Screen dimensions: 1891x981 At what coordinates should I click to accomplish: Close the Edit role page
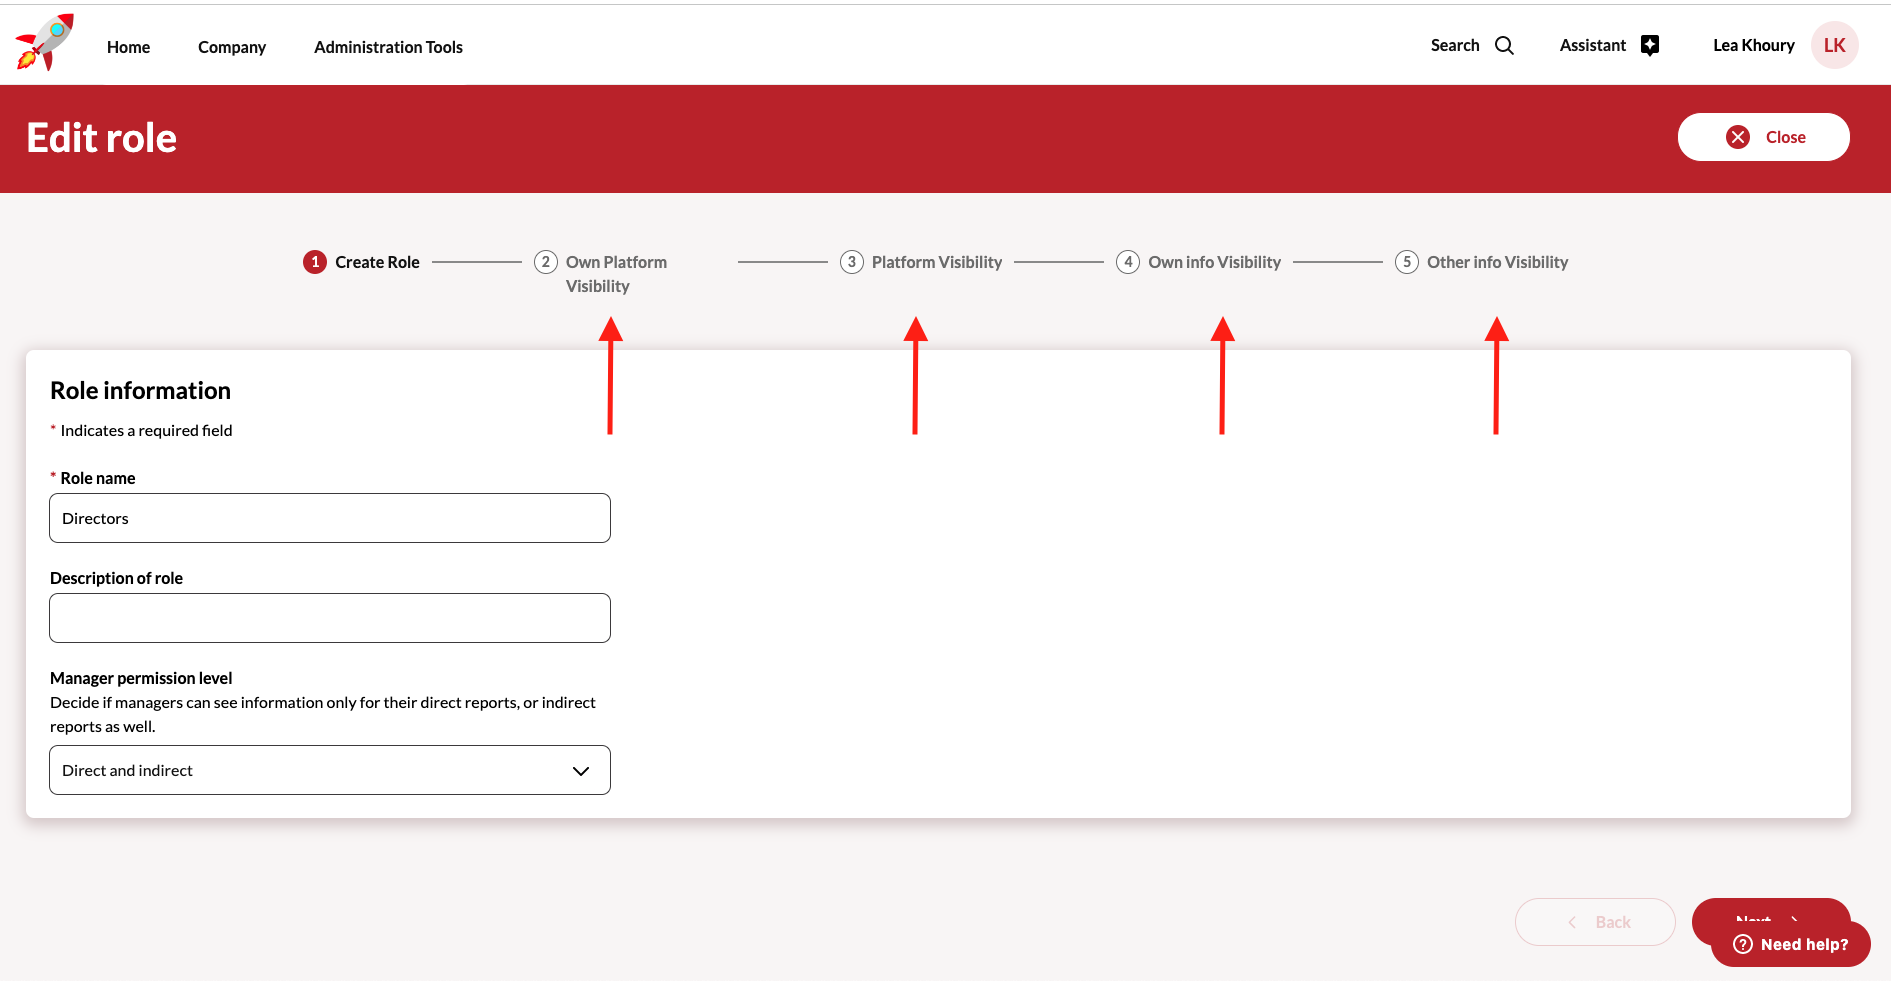click(1763, 137)
